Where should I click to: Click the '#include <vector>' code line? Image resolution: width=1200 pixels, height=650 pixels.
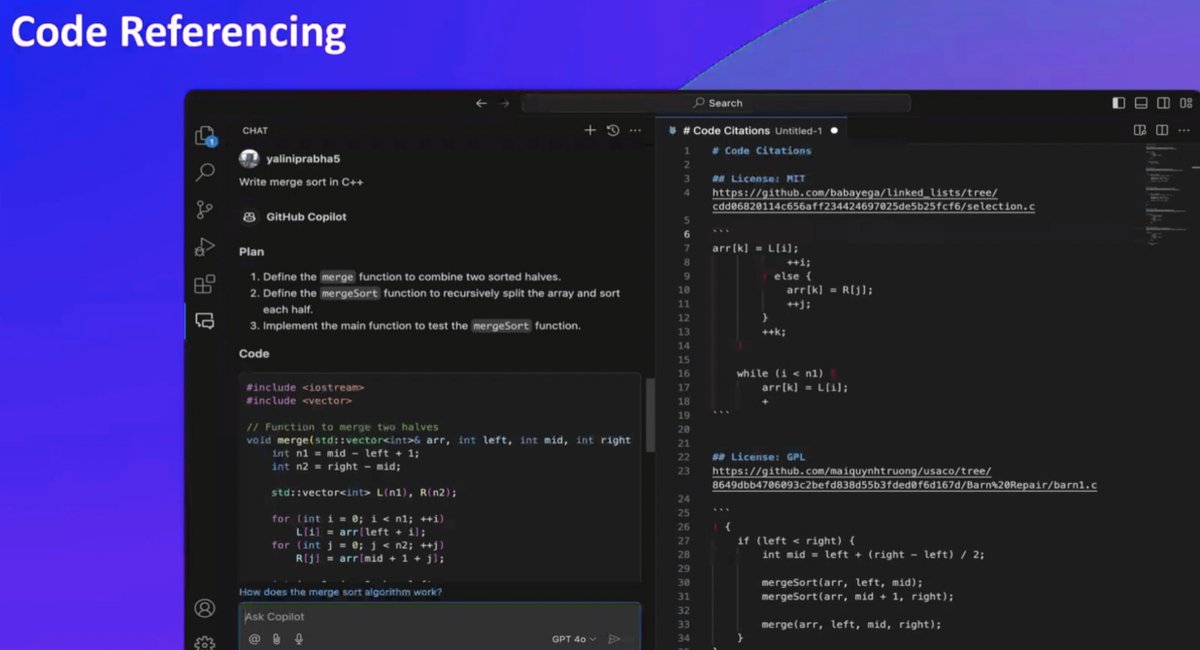point(299,401)
